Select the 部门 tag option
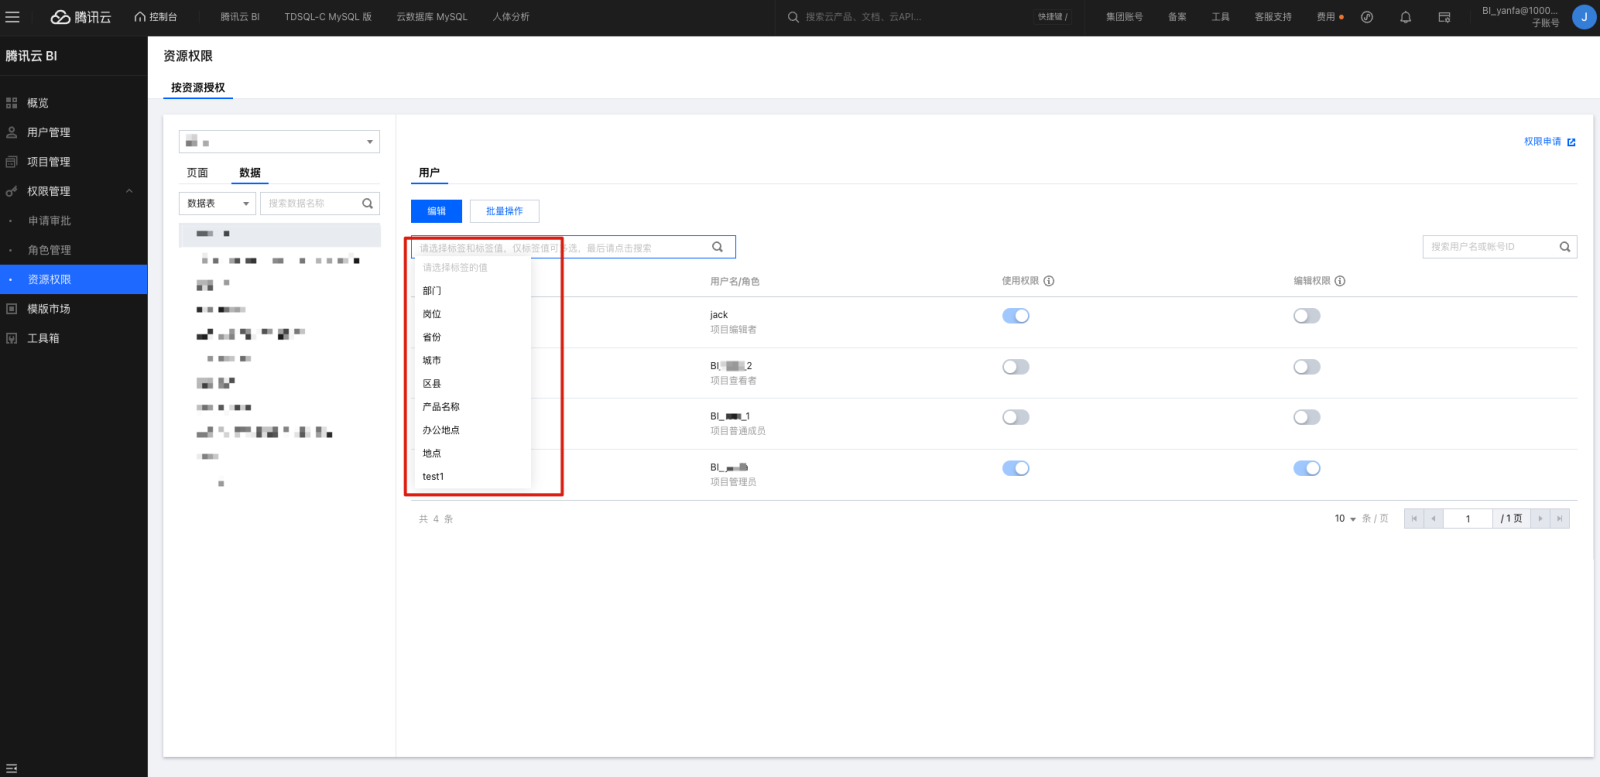The image size is (1600, 777). 472,291
